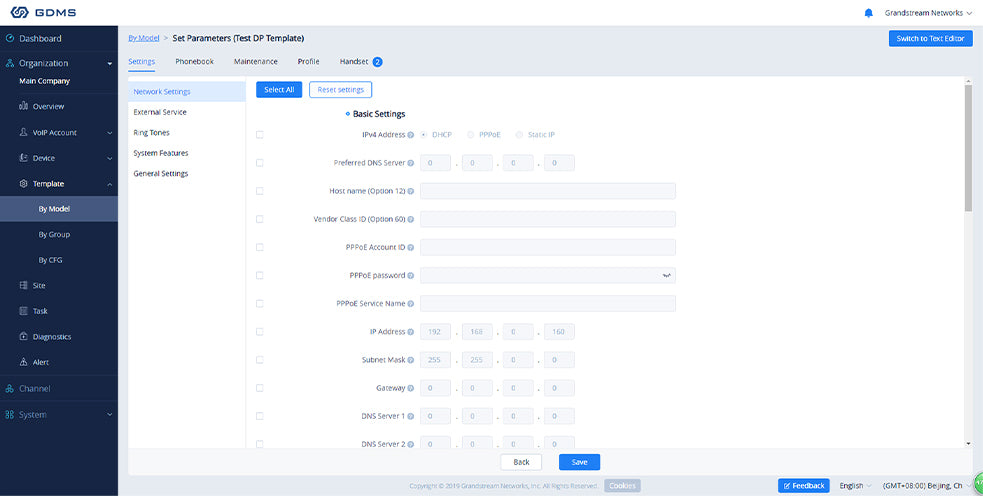Click help icon next to IPv4 Address
The image size is (983, 496).
click(411, 135)
